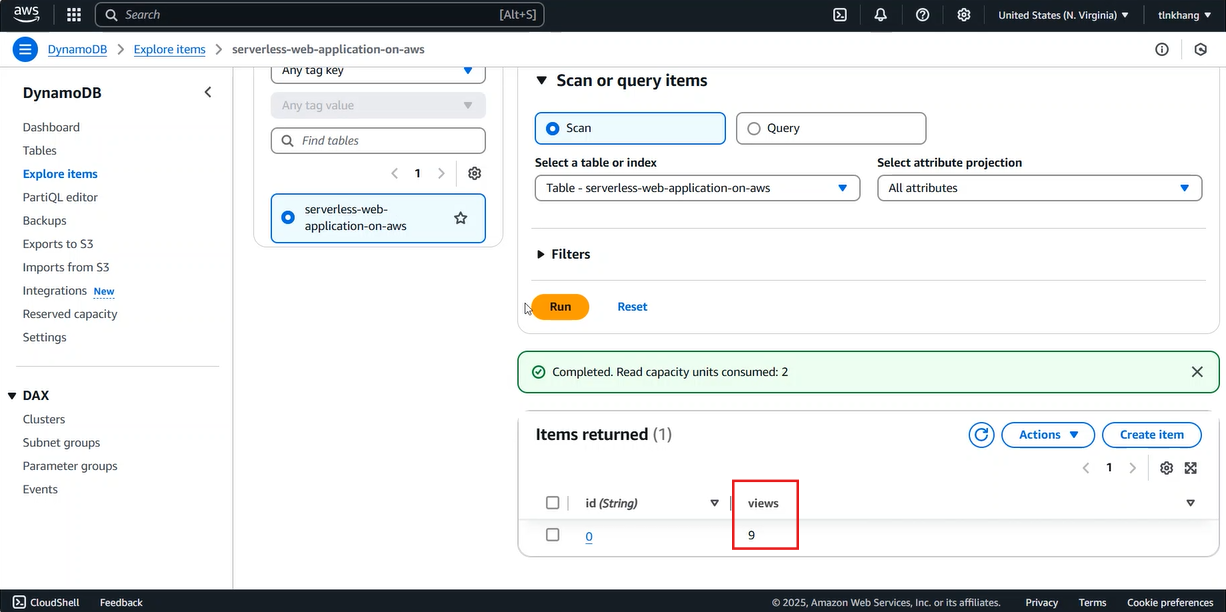The width and height of the screenshot is (1226, 612).
Task: Collapse the DynamoDB side navigation
Action: [208, 92]
